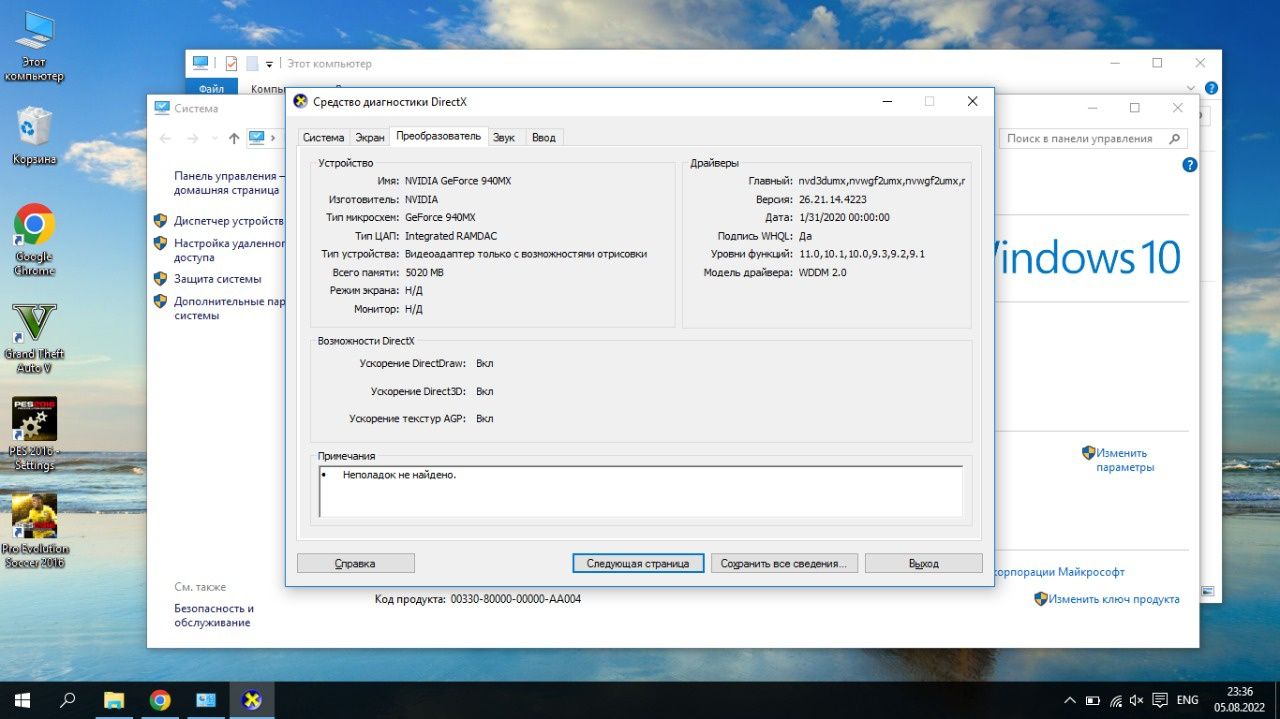Switch to the Ввод tab

544,138
